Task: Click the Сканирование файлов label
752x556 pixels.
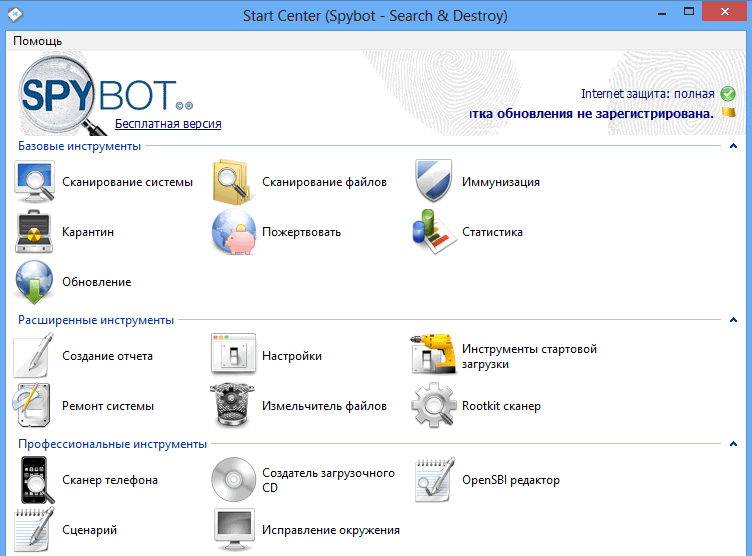Action: [324, 182]
